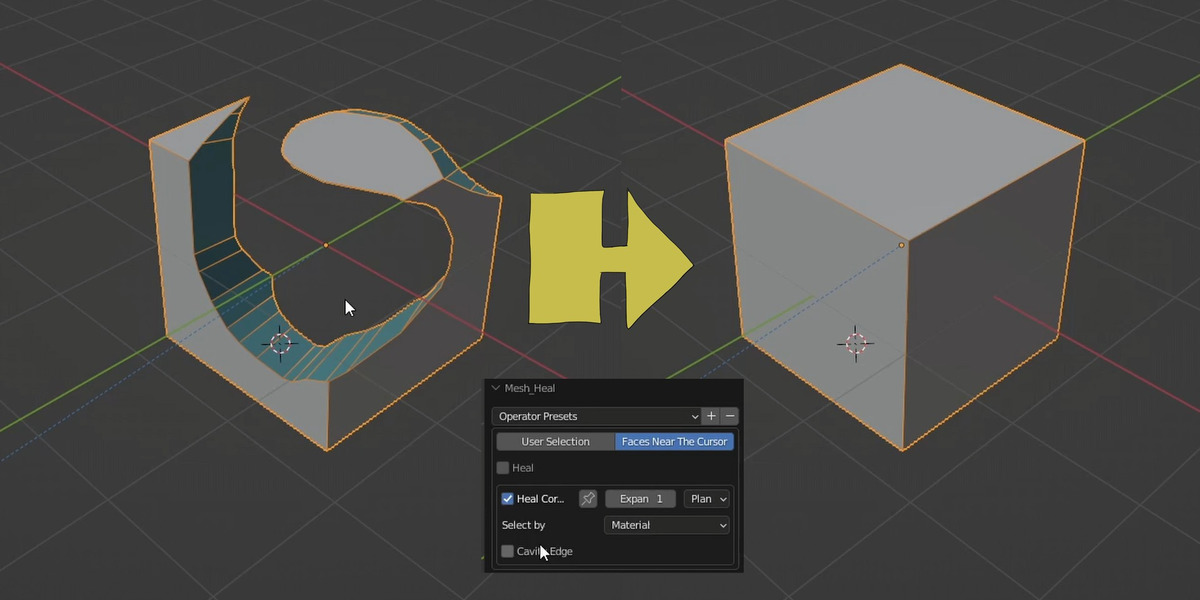This screenshot has height=600, width=1200.
Task: Click the Expan value field
Action: 640,498
